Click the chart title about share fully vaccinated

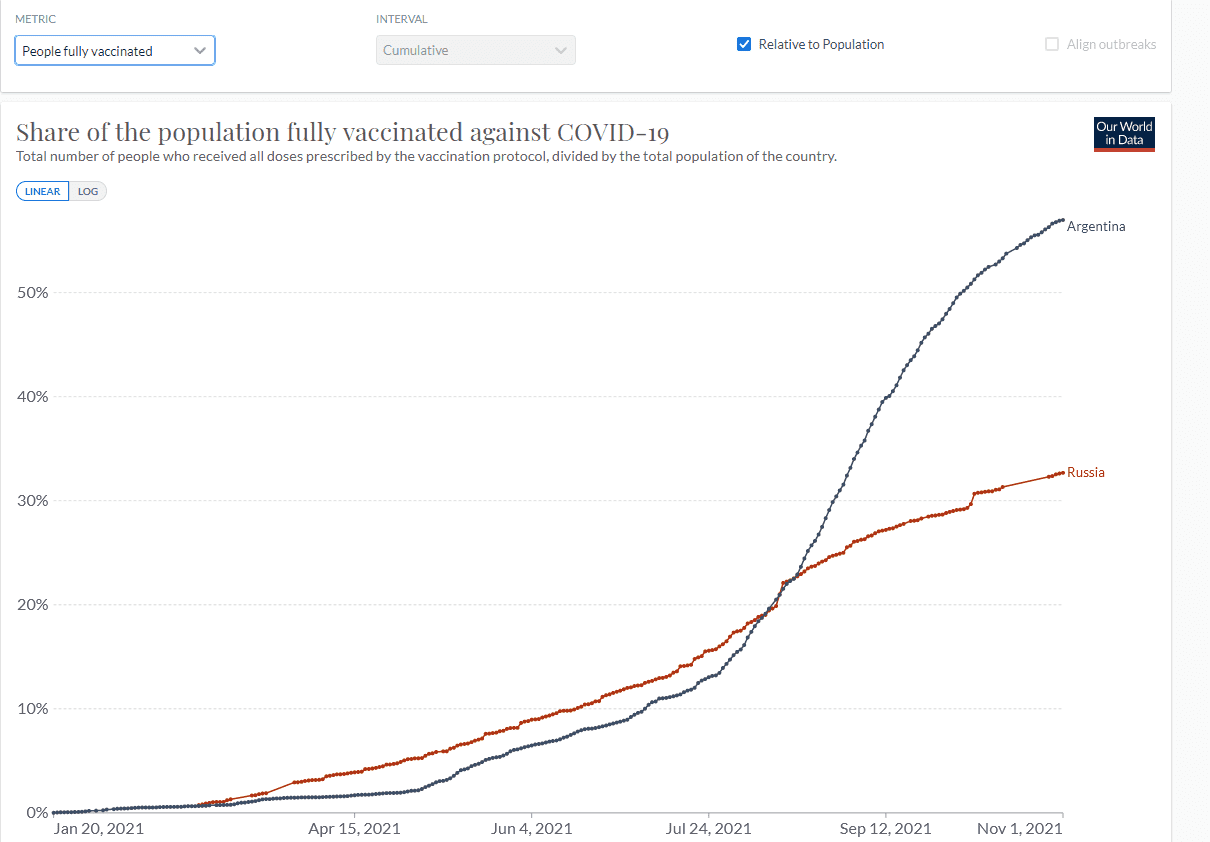click(342, 132)
